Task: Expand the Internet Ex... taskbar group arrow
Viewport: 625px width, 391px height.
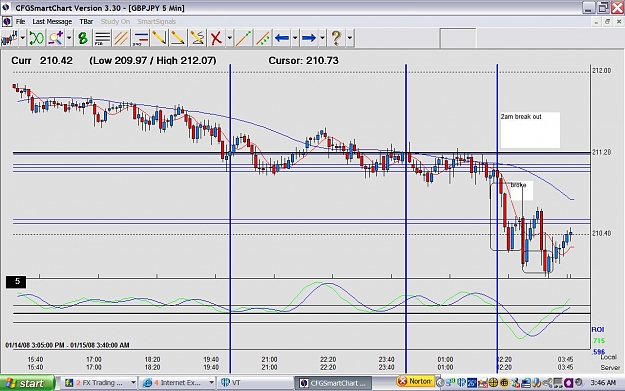Action: [x=211, y=383]
